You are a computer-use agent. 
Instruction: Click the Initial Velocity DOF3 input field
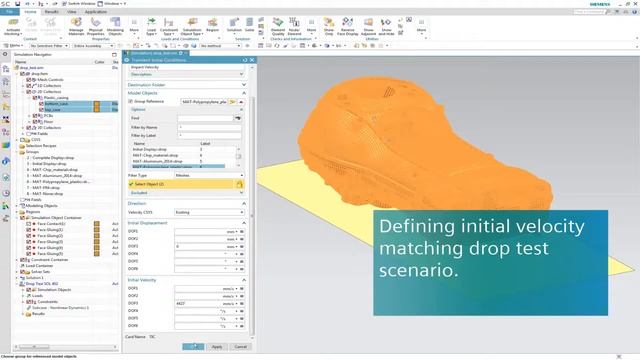(200, 304)
